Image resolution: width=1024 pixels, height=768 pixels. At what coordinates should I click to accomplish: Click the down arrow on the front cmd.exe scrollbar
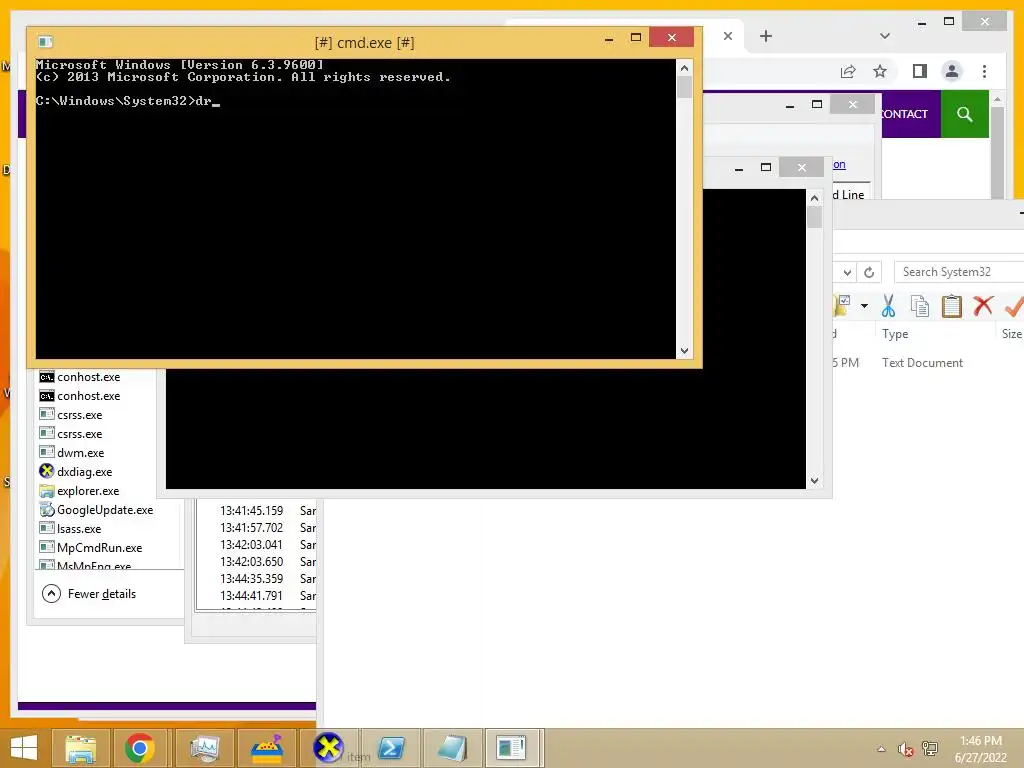coord(684,351)
